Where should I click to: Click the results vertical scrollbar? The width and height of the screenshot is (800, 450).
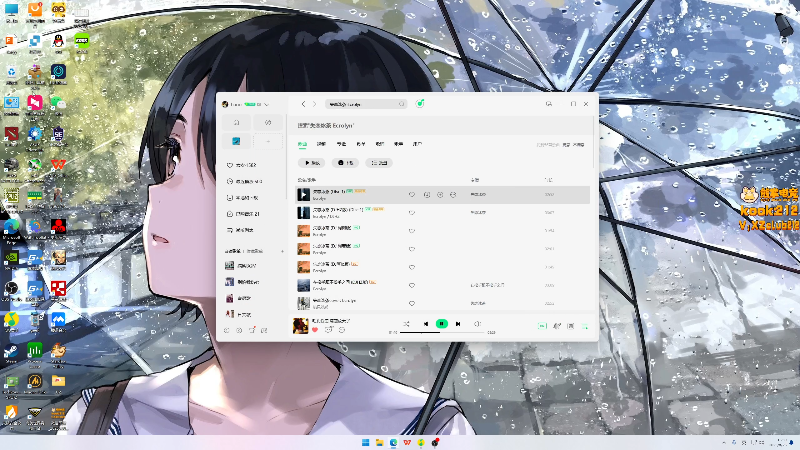point(593,143)
